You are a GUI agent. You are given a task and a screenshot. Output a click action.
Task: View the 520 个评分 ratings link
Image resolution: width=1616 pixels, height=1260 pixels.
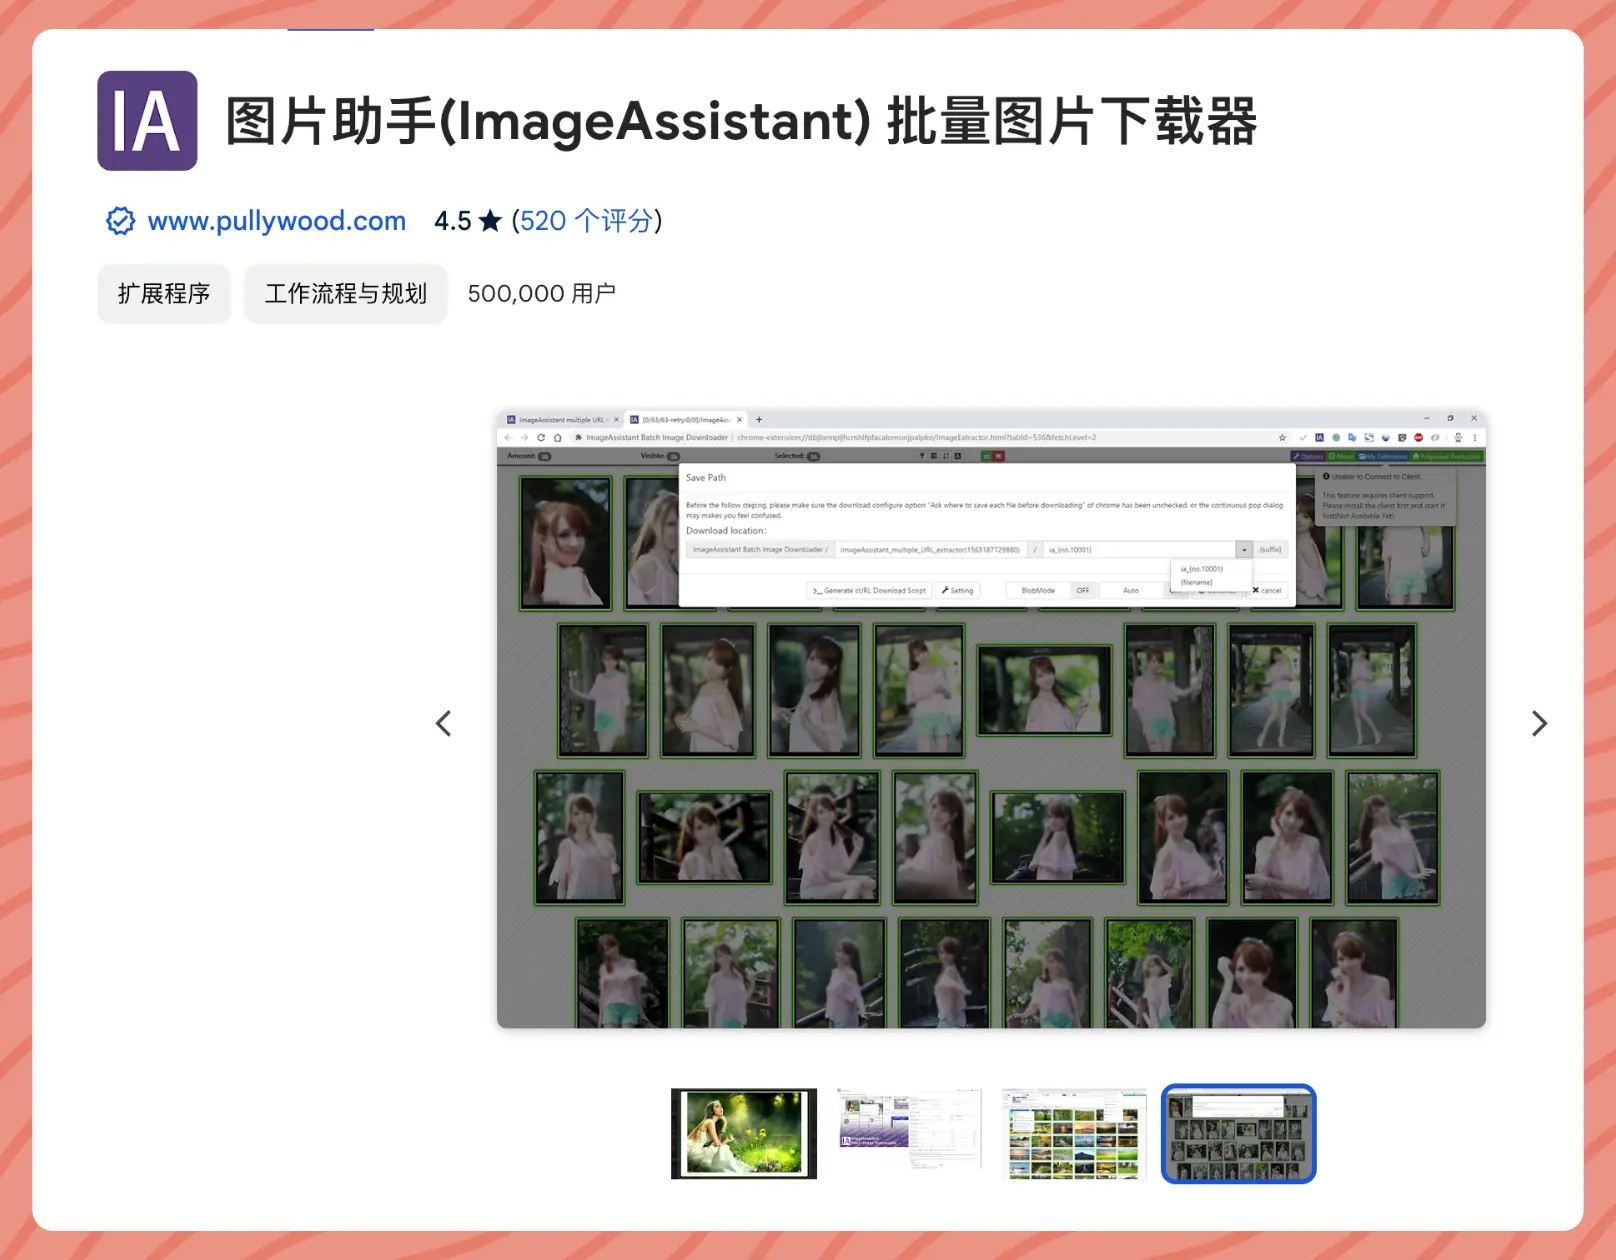(587, 221)
